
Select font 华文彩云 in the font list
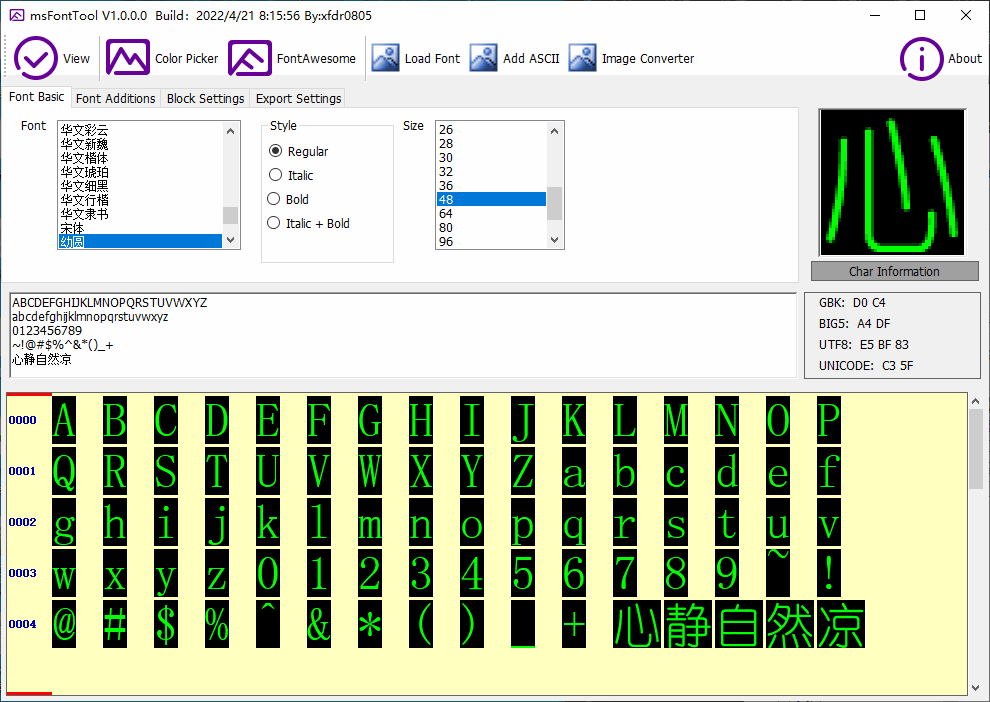click(140, 130)
